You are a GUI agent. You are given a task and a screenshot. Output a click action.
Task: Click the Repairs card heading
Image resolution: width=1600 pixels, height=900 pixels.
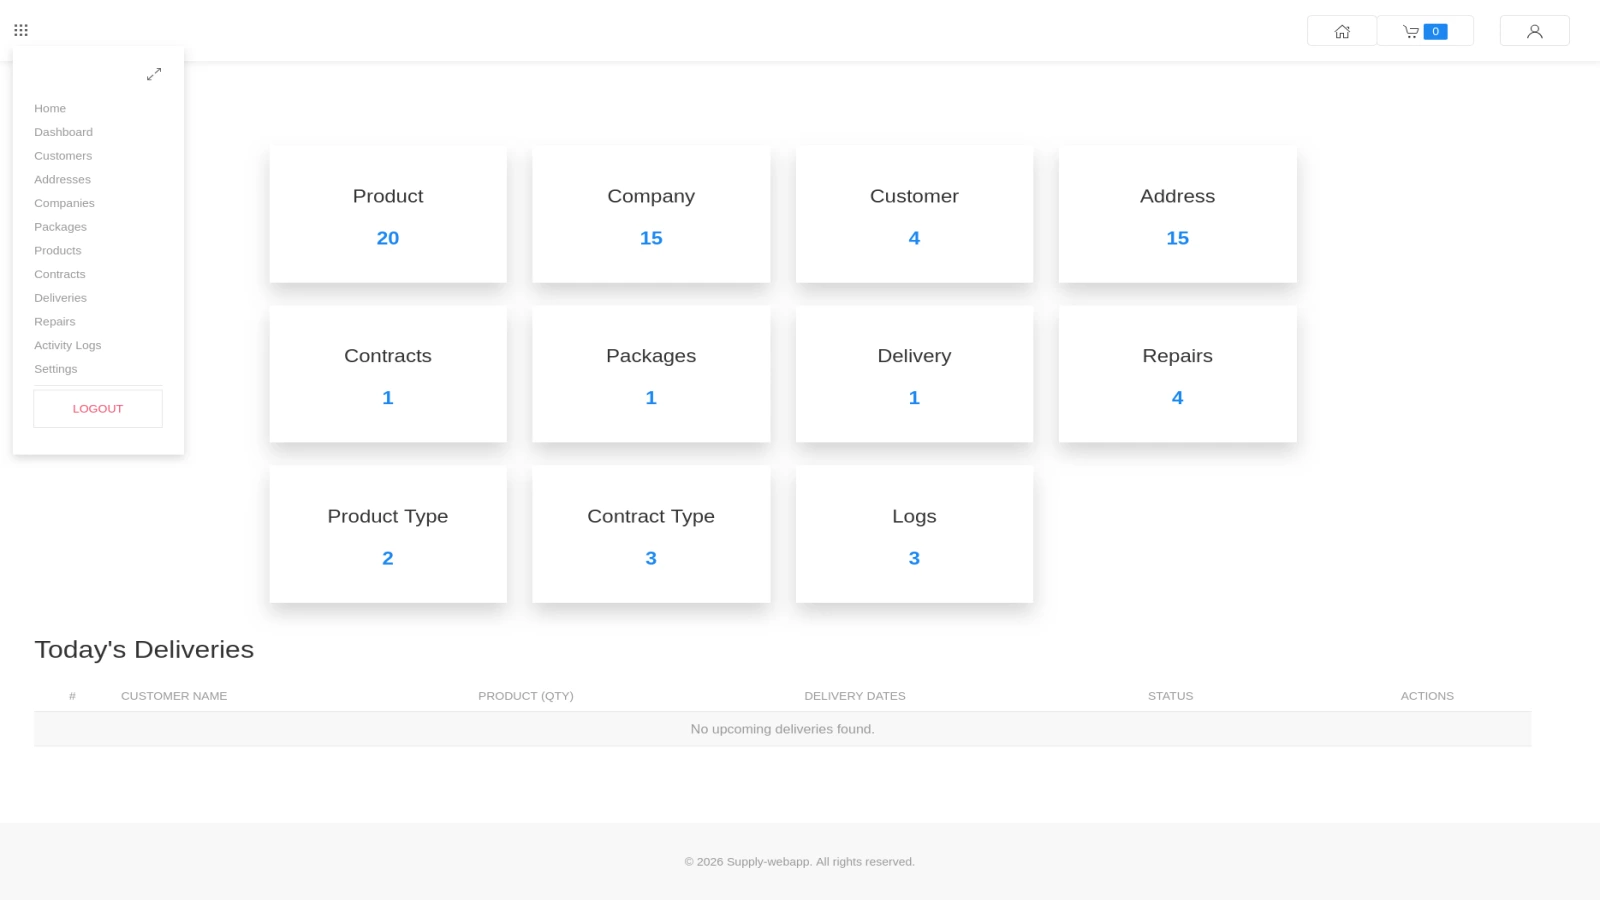pyautogui.click(x=1177, y=356)
